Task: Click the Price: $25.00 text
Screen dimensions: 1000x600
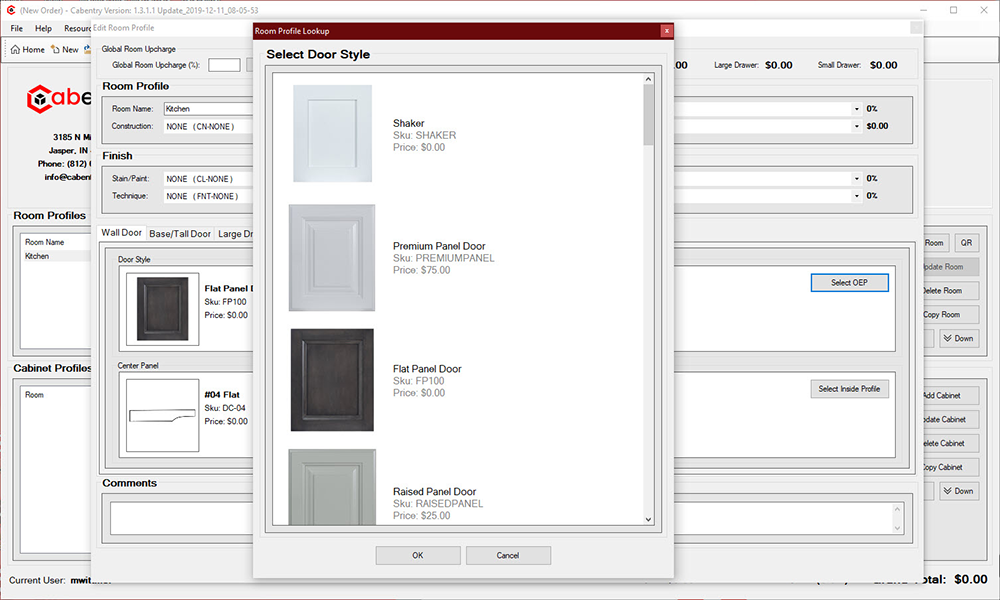Action: (421, 516)
